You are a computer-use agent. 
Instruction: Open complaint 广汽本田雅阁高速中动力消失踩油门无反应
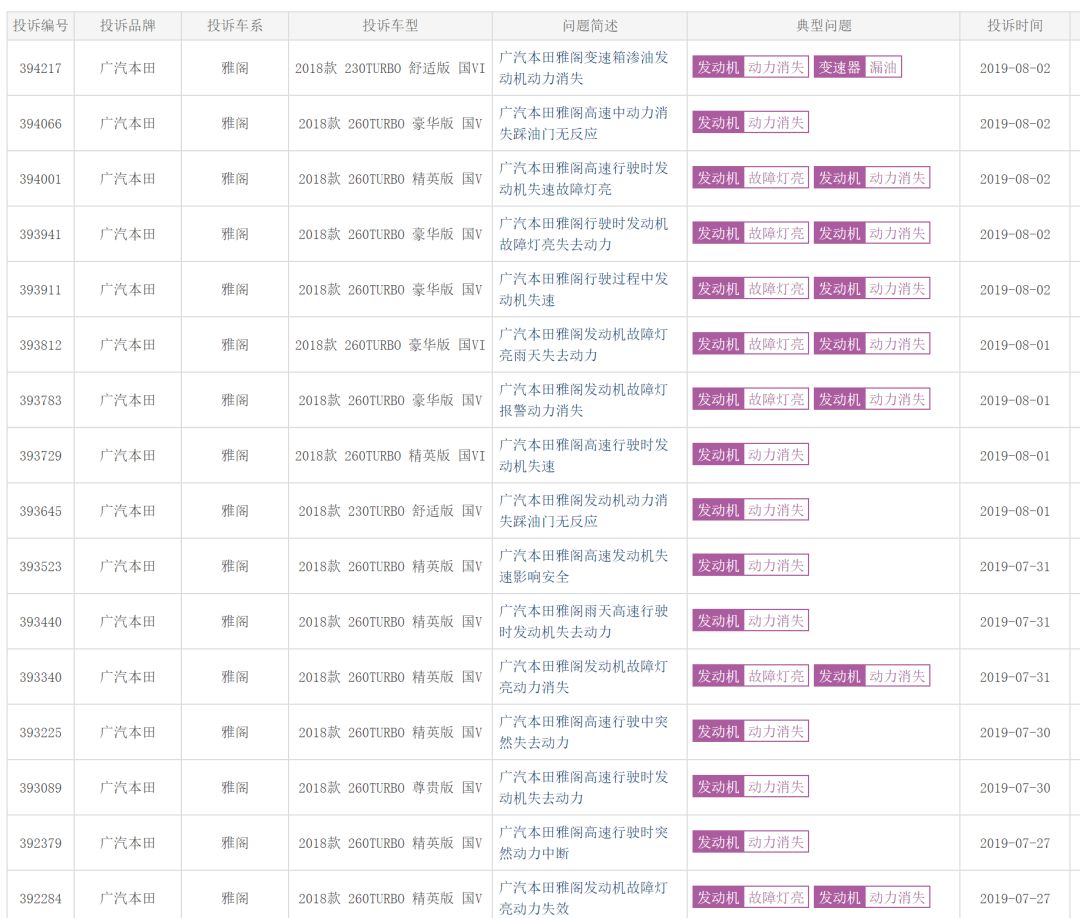(583, 123)
